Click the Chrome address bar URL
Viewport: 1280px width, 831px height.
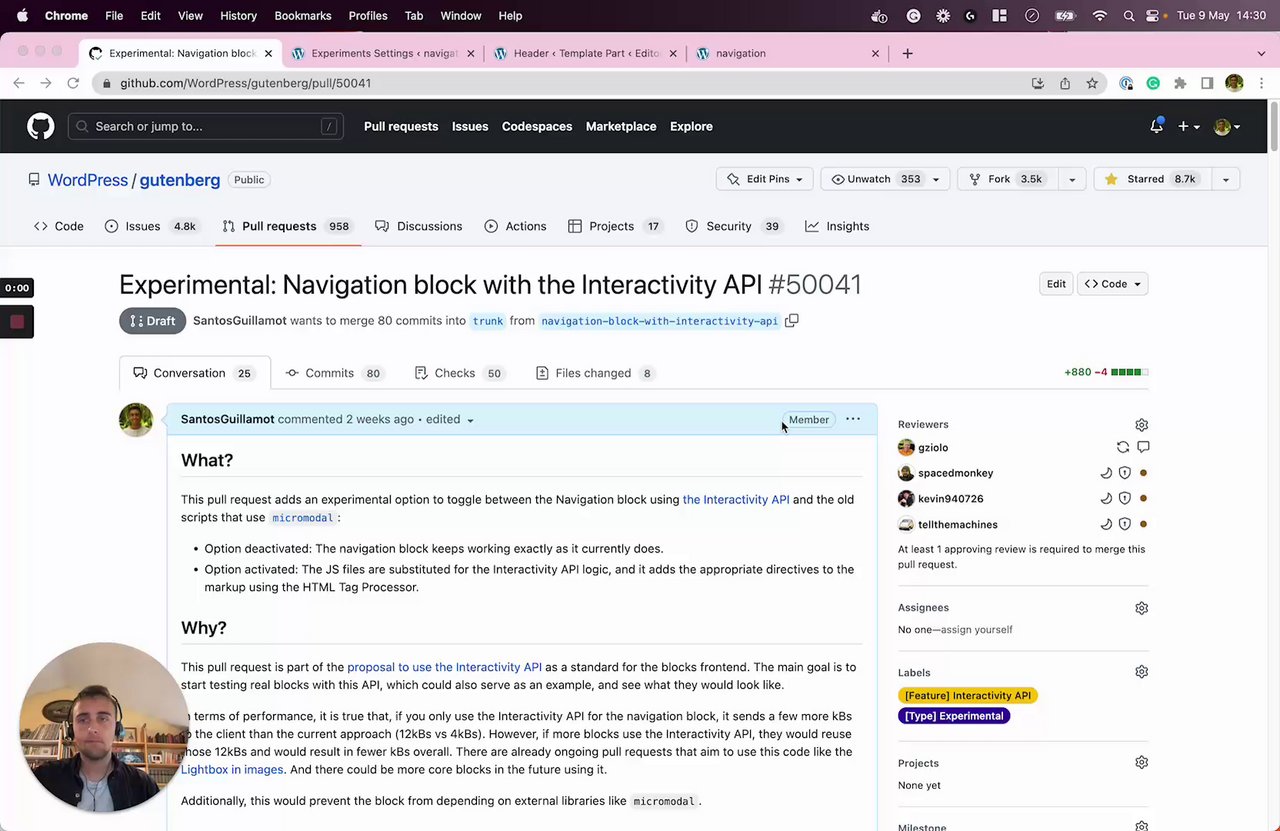click(245, 83)
